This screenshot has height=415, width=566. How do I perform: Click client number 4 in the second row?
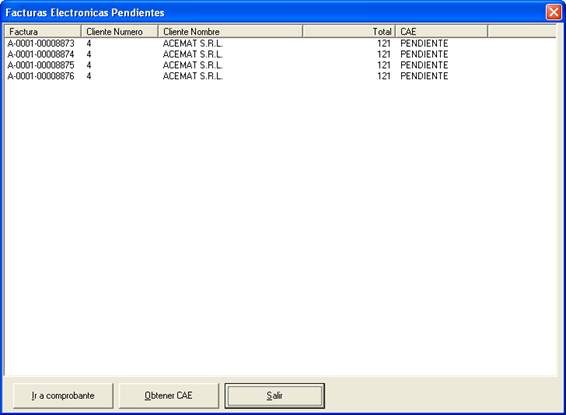coord(89,54)
